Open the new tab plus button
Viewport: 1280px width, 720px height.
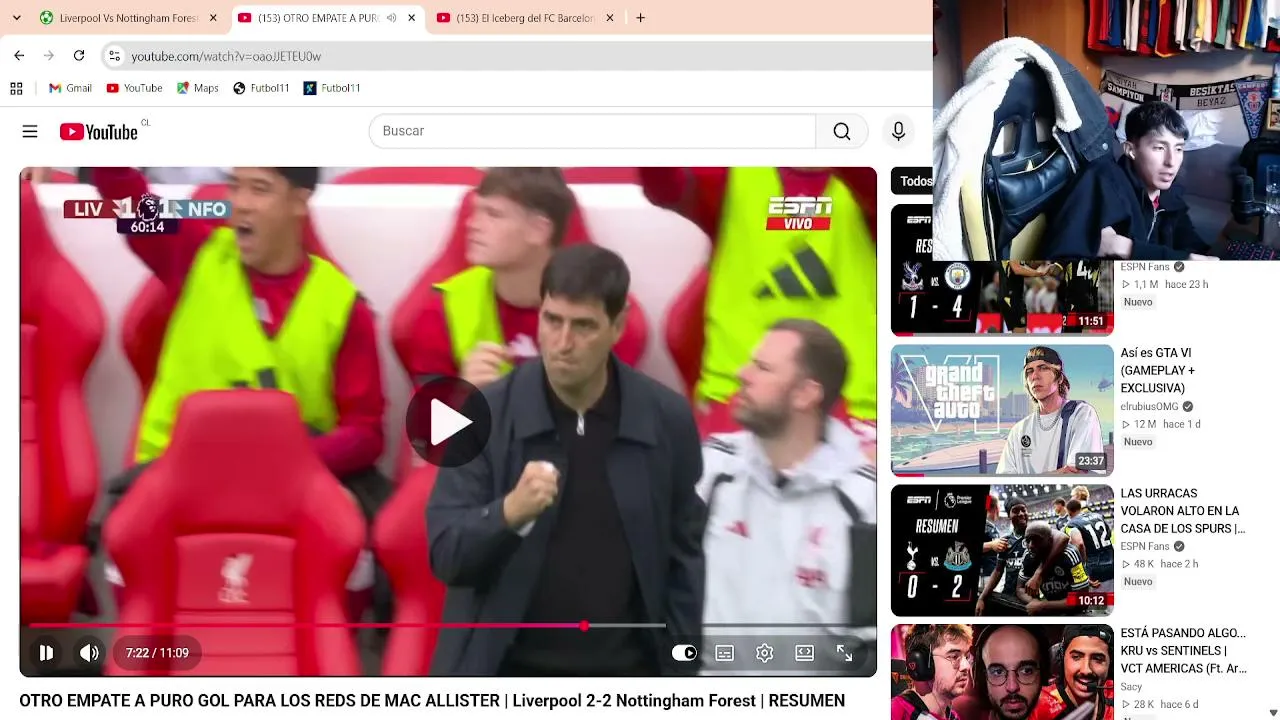tap(640, 18)
